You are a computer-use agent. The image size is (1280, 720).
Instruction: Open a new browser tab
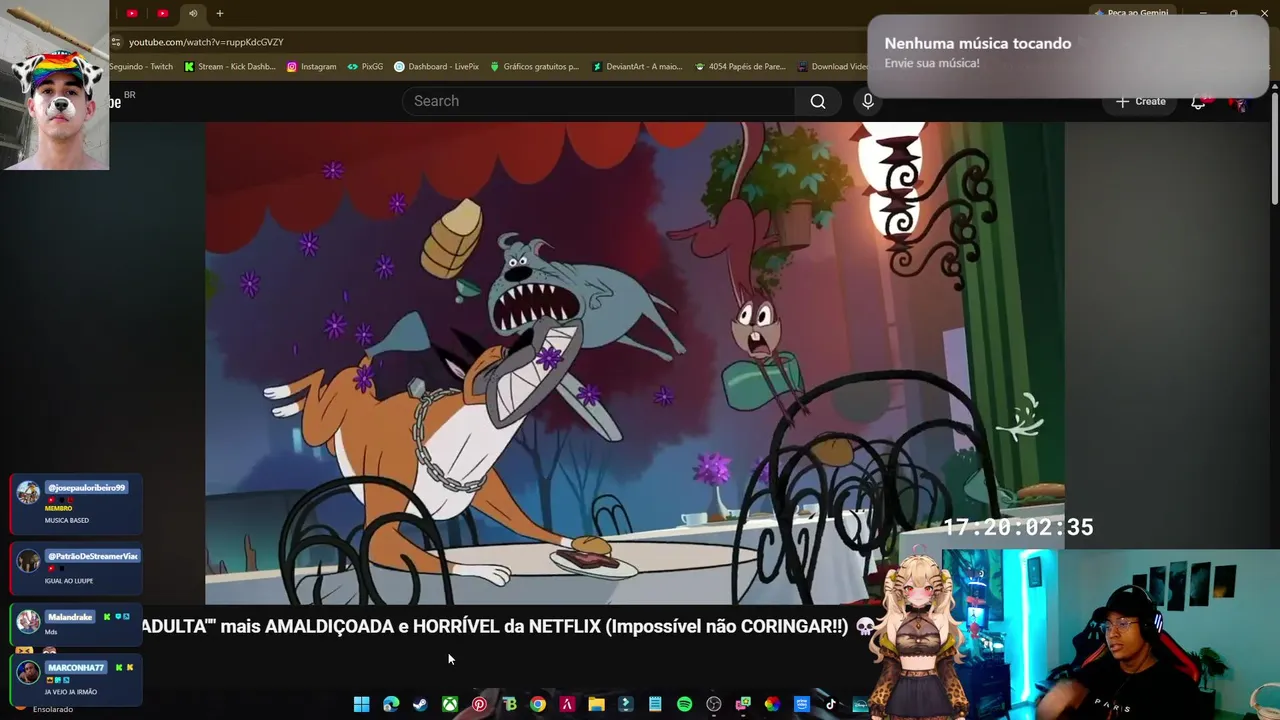(x=220, y=13)
